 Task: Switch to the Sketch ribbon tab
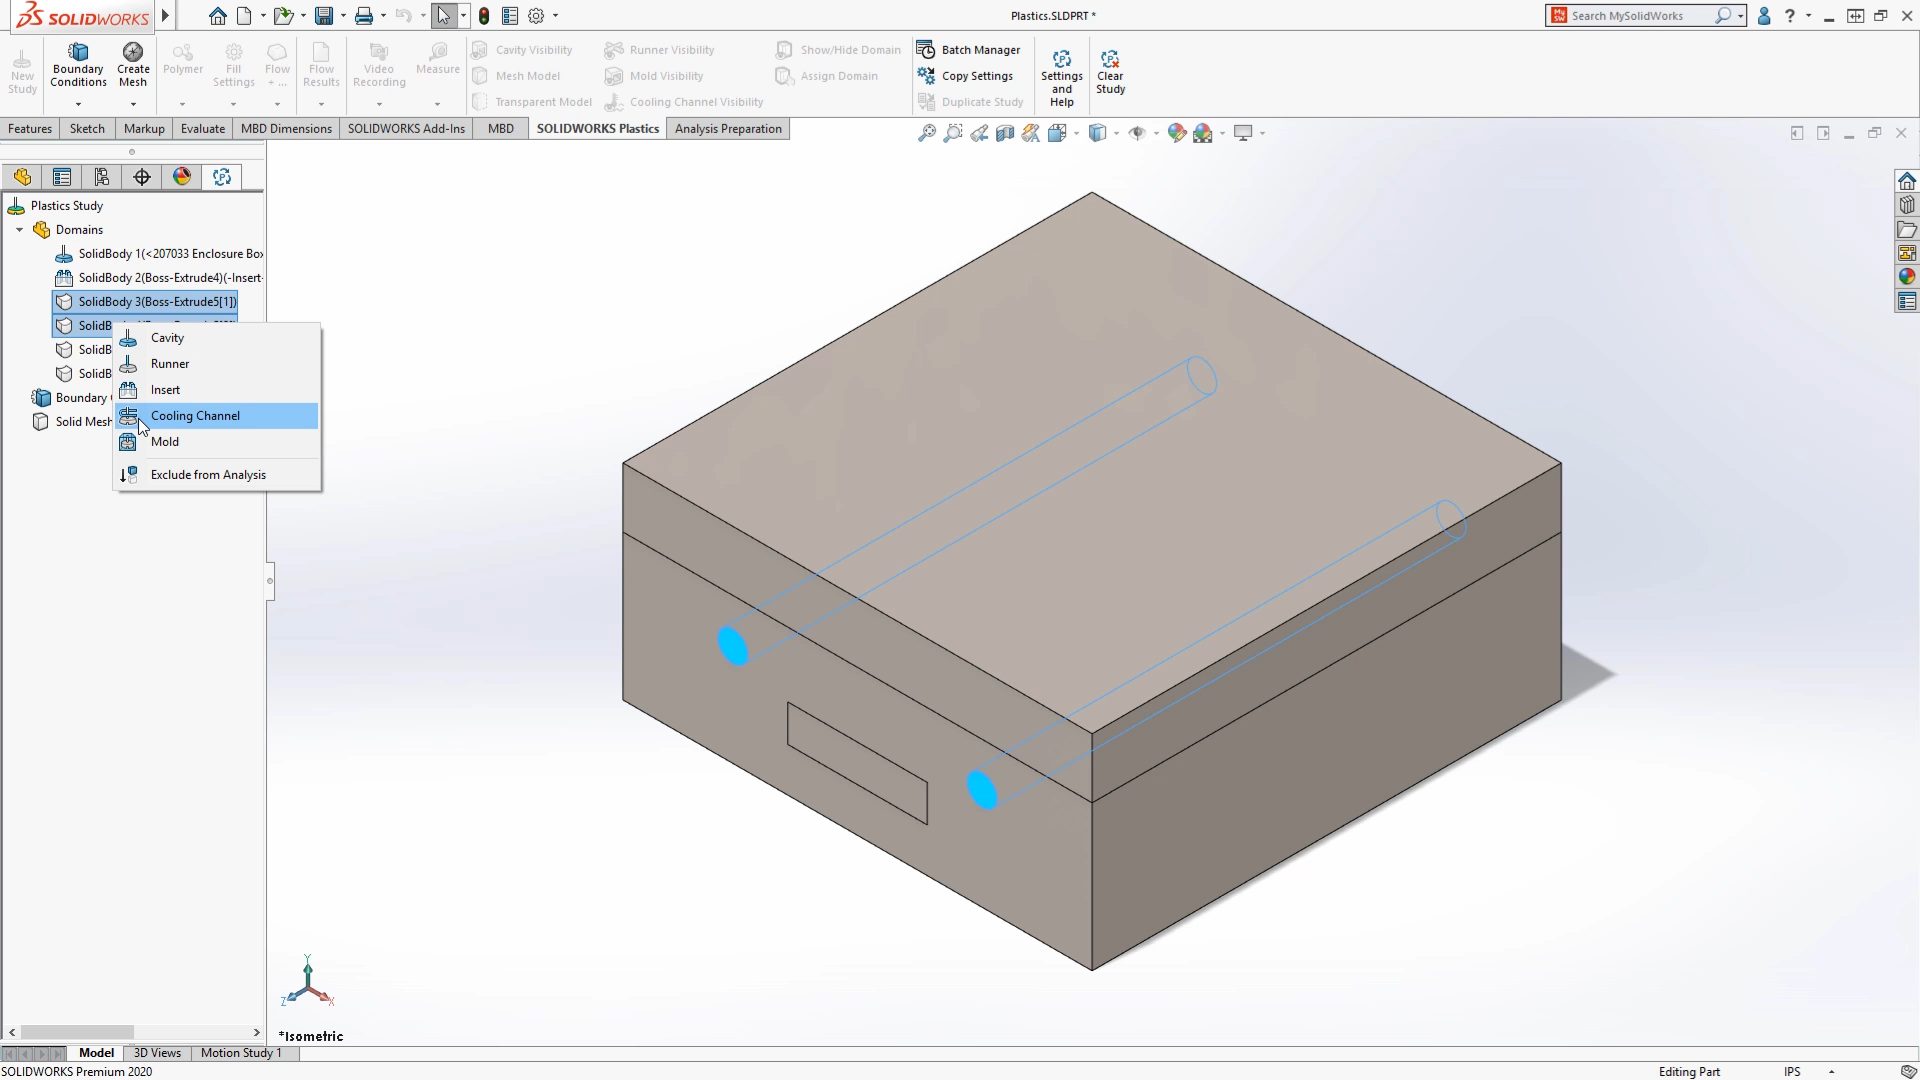pos(87,129)
